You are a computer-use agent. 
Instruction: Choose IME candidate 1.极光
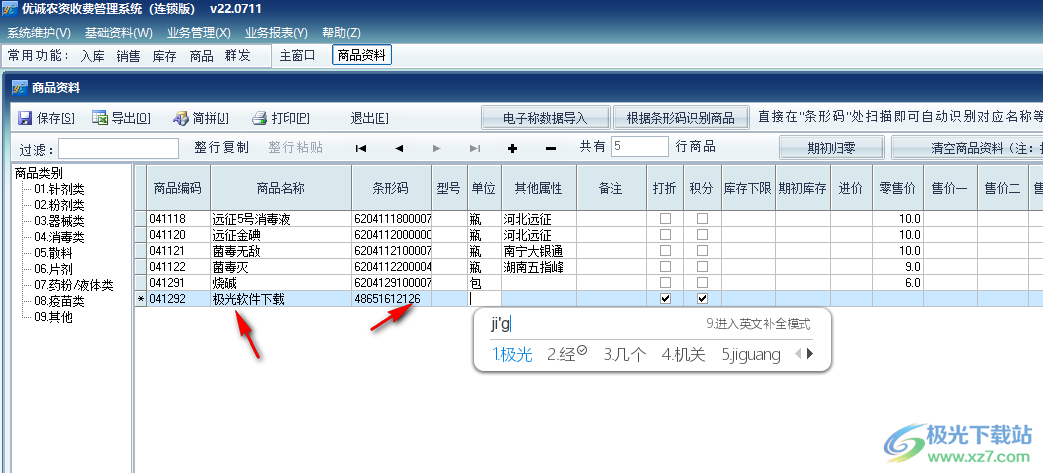pyautogui.click(x=512, y=355)
